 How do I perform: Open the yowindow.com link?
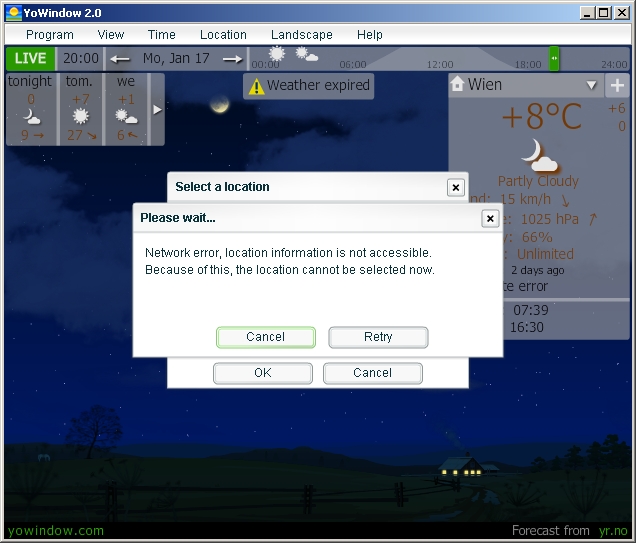click(x=56, y=530)
